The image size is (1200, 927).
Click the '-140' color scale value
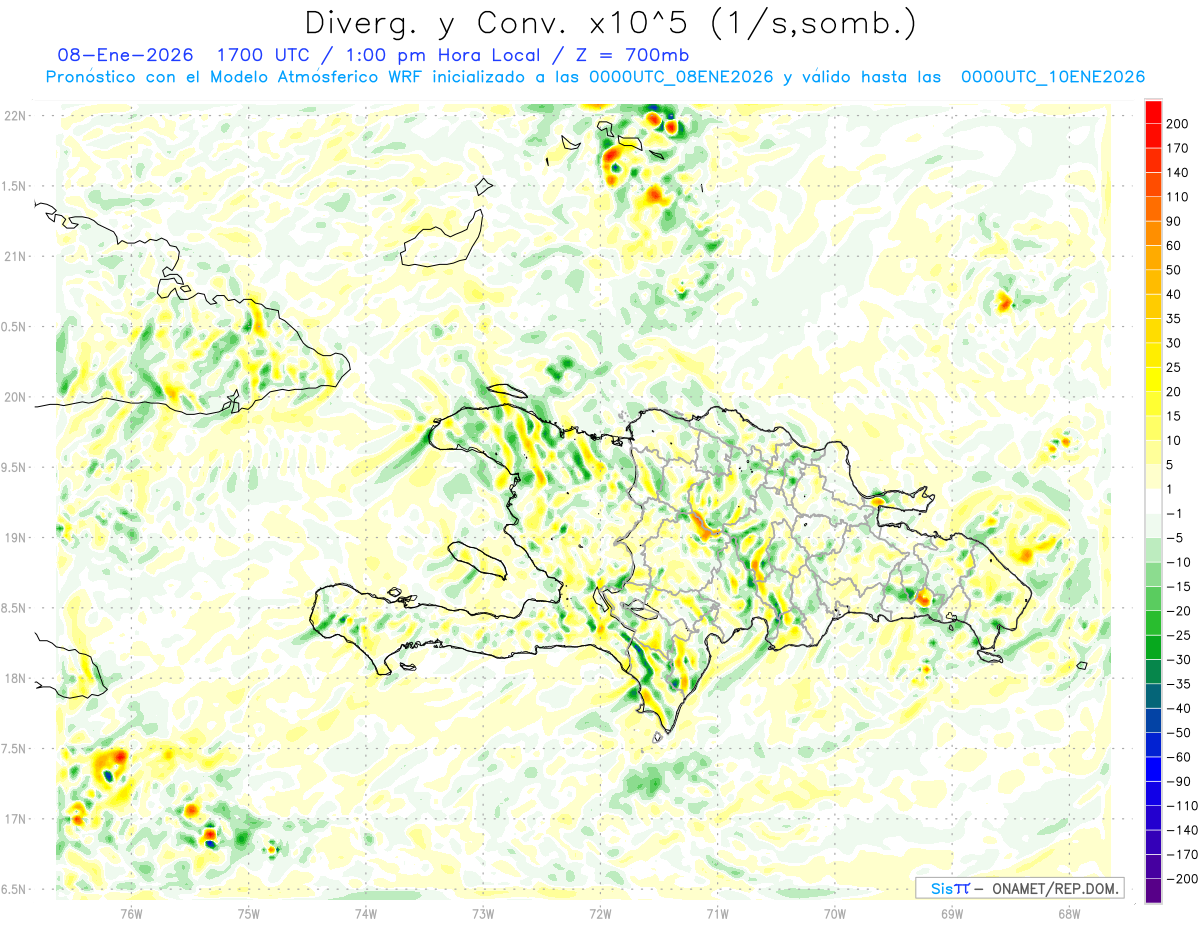coord(1181,830)
